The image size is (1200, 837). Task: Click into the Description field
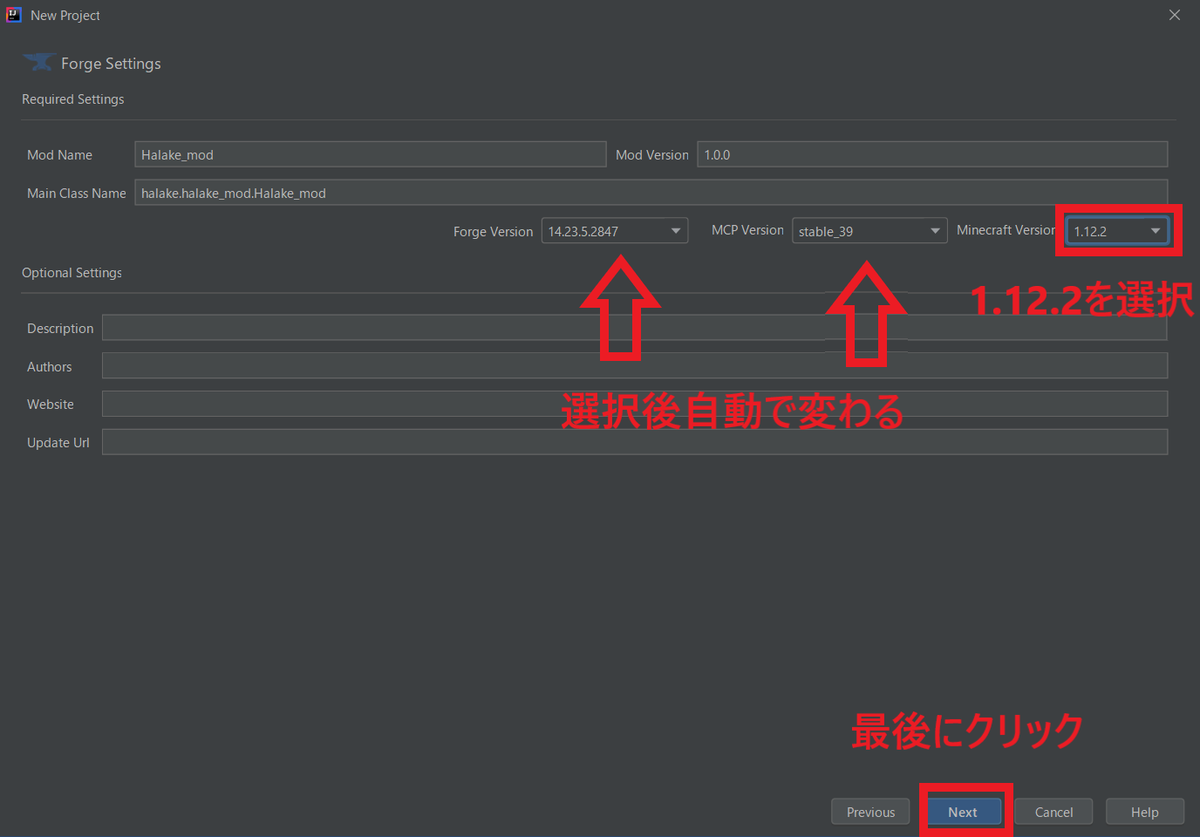[635, 328]
